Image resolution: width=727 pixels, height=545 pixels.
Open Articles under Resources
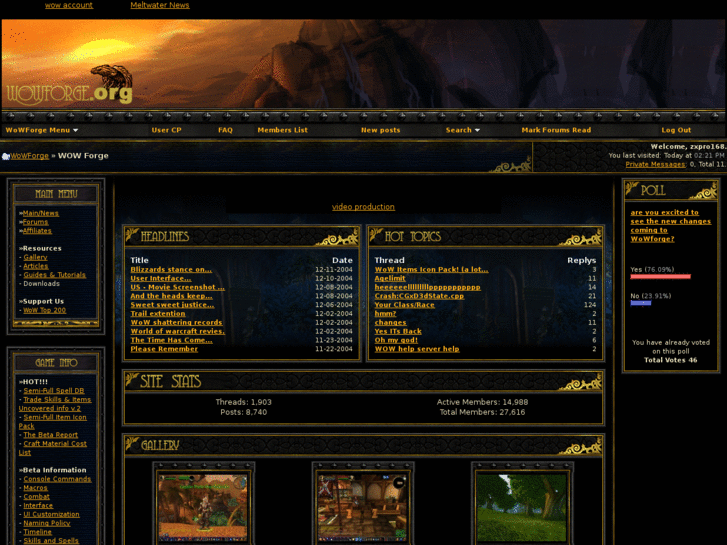[x=36, y=266]
